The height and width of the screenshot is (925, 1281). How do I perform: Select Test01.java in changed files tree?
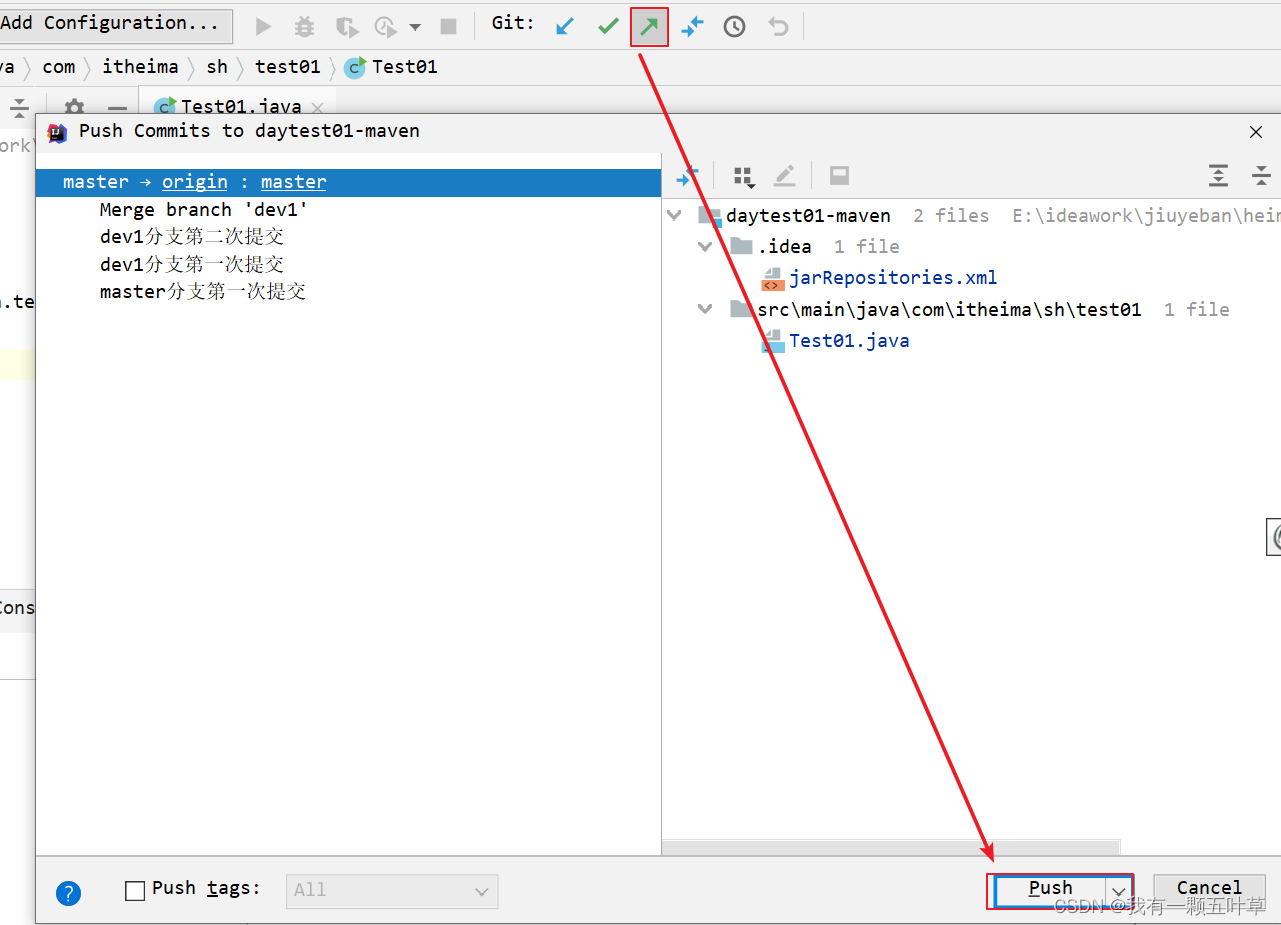coord(849,341)
